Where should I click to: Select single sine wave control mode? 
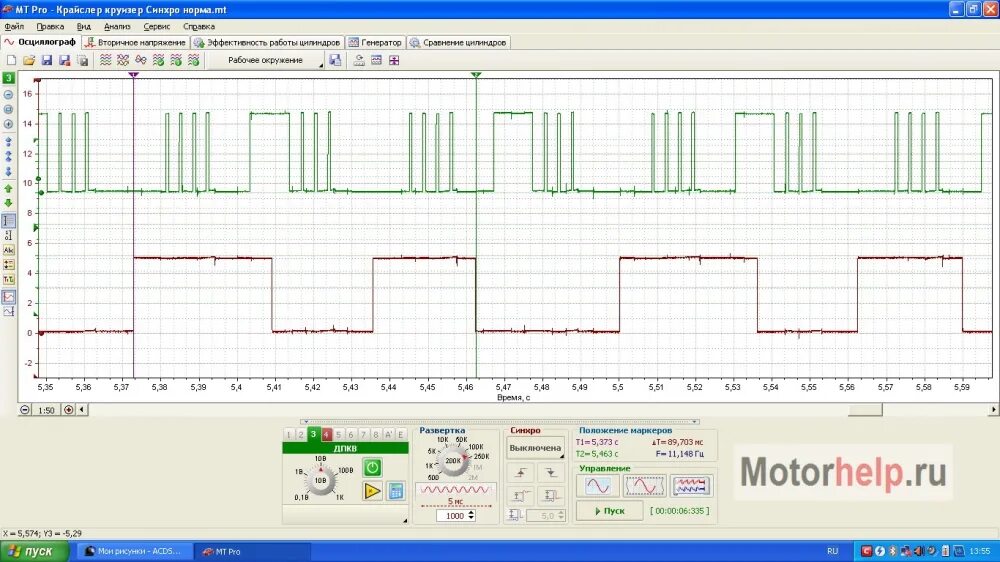[x=598, y=486]
